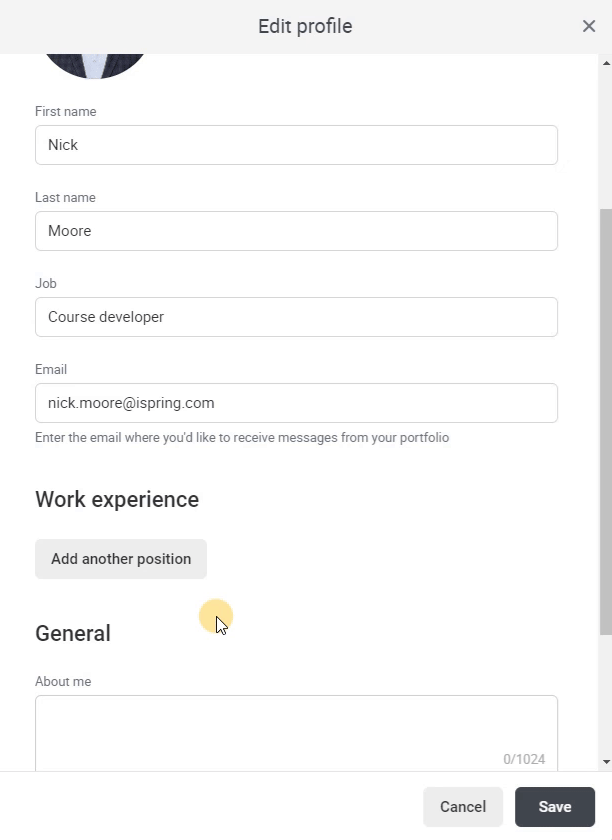Click the About me label
The height and width of the screenshot is (840, 612).
(x=63, y=681)
